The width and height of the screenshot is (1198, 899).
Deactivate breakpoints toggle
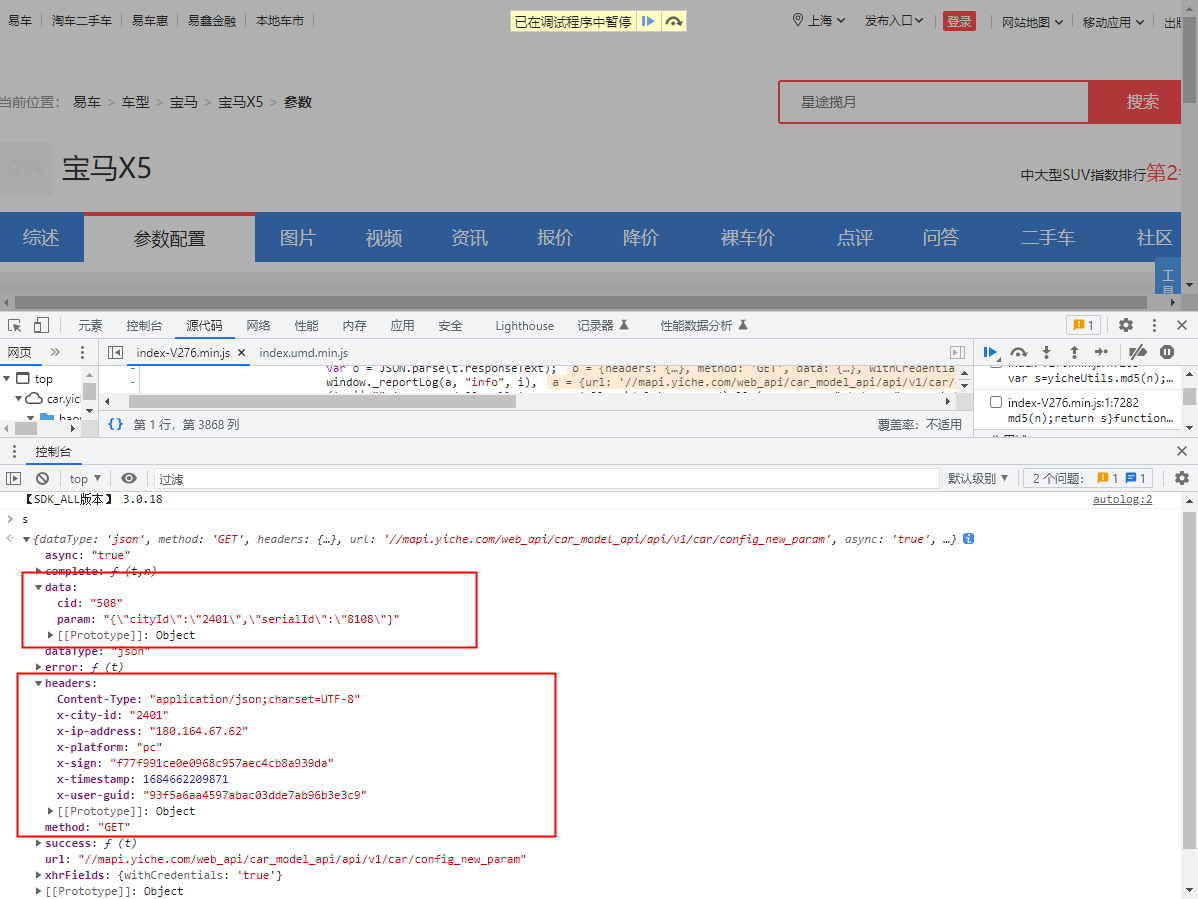click(x=1138, y=352)
